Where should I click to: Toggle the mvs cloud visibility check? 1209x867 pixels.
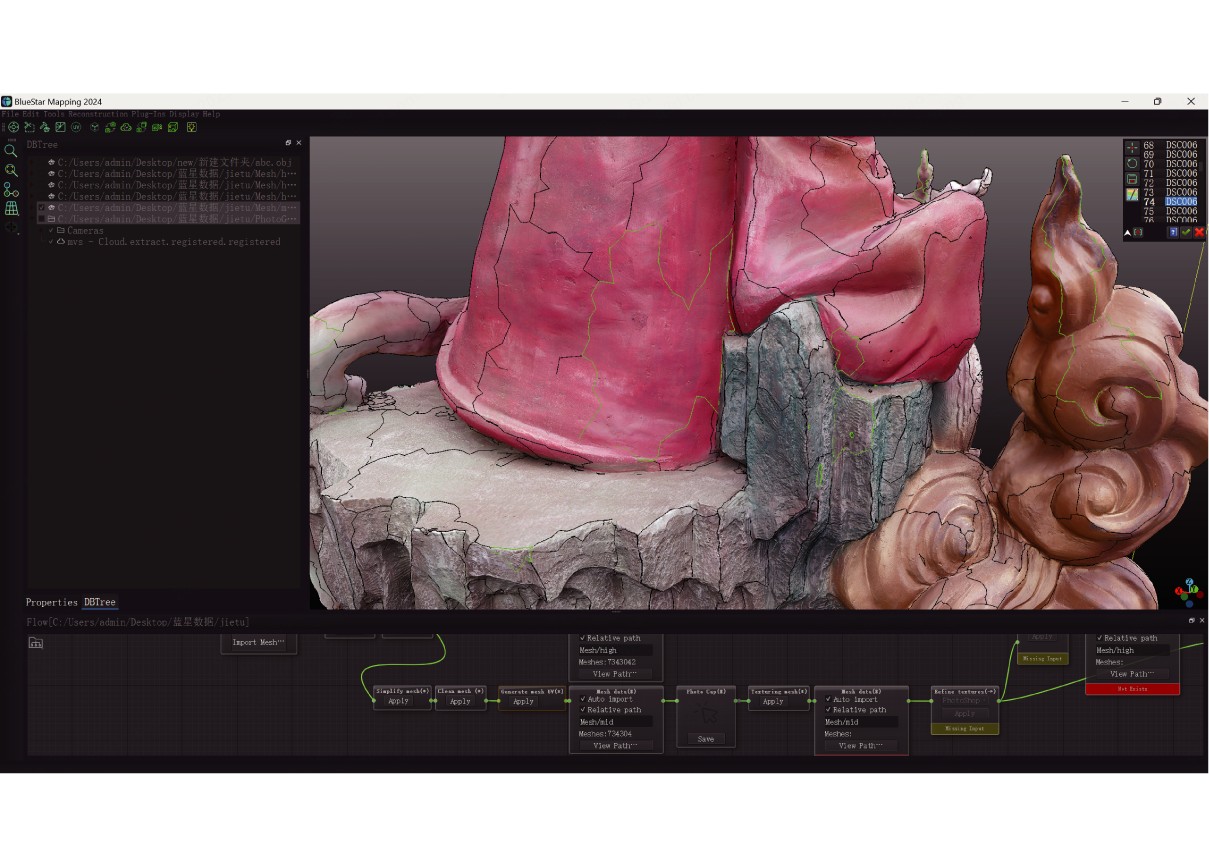click(x=51, y=242)
